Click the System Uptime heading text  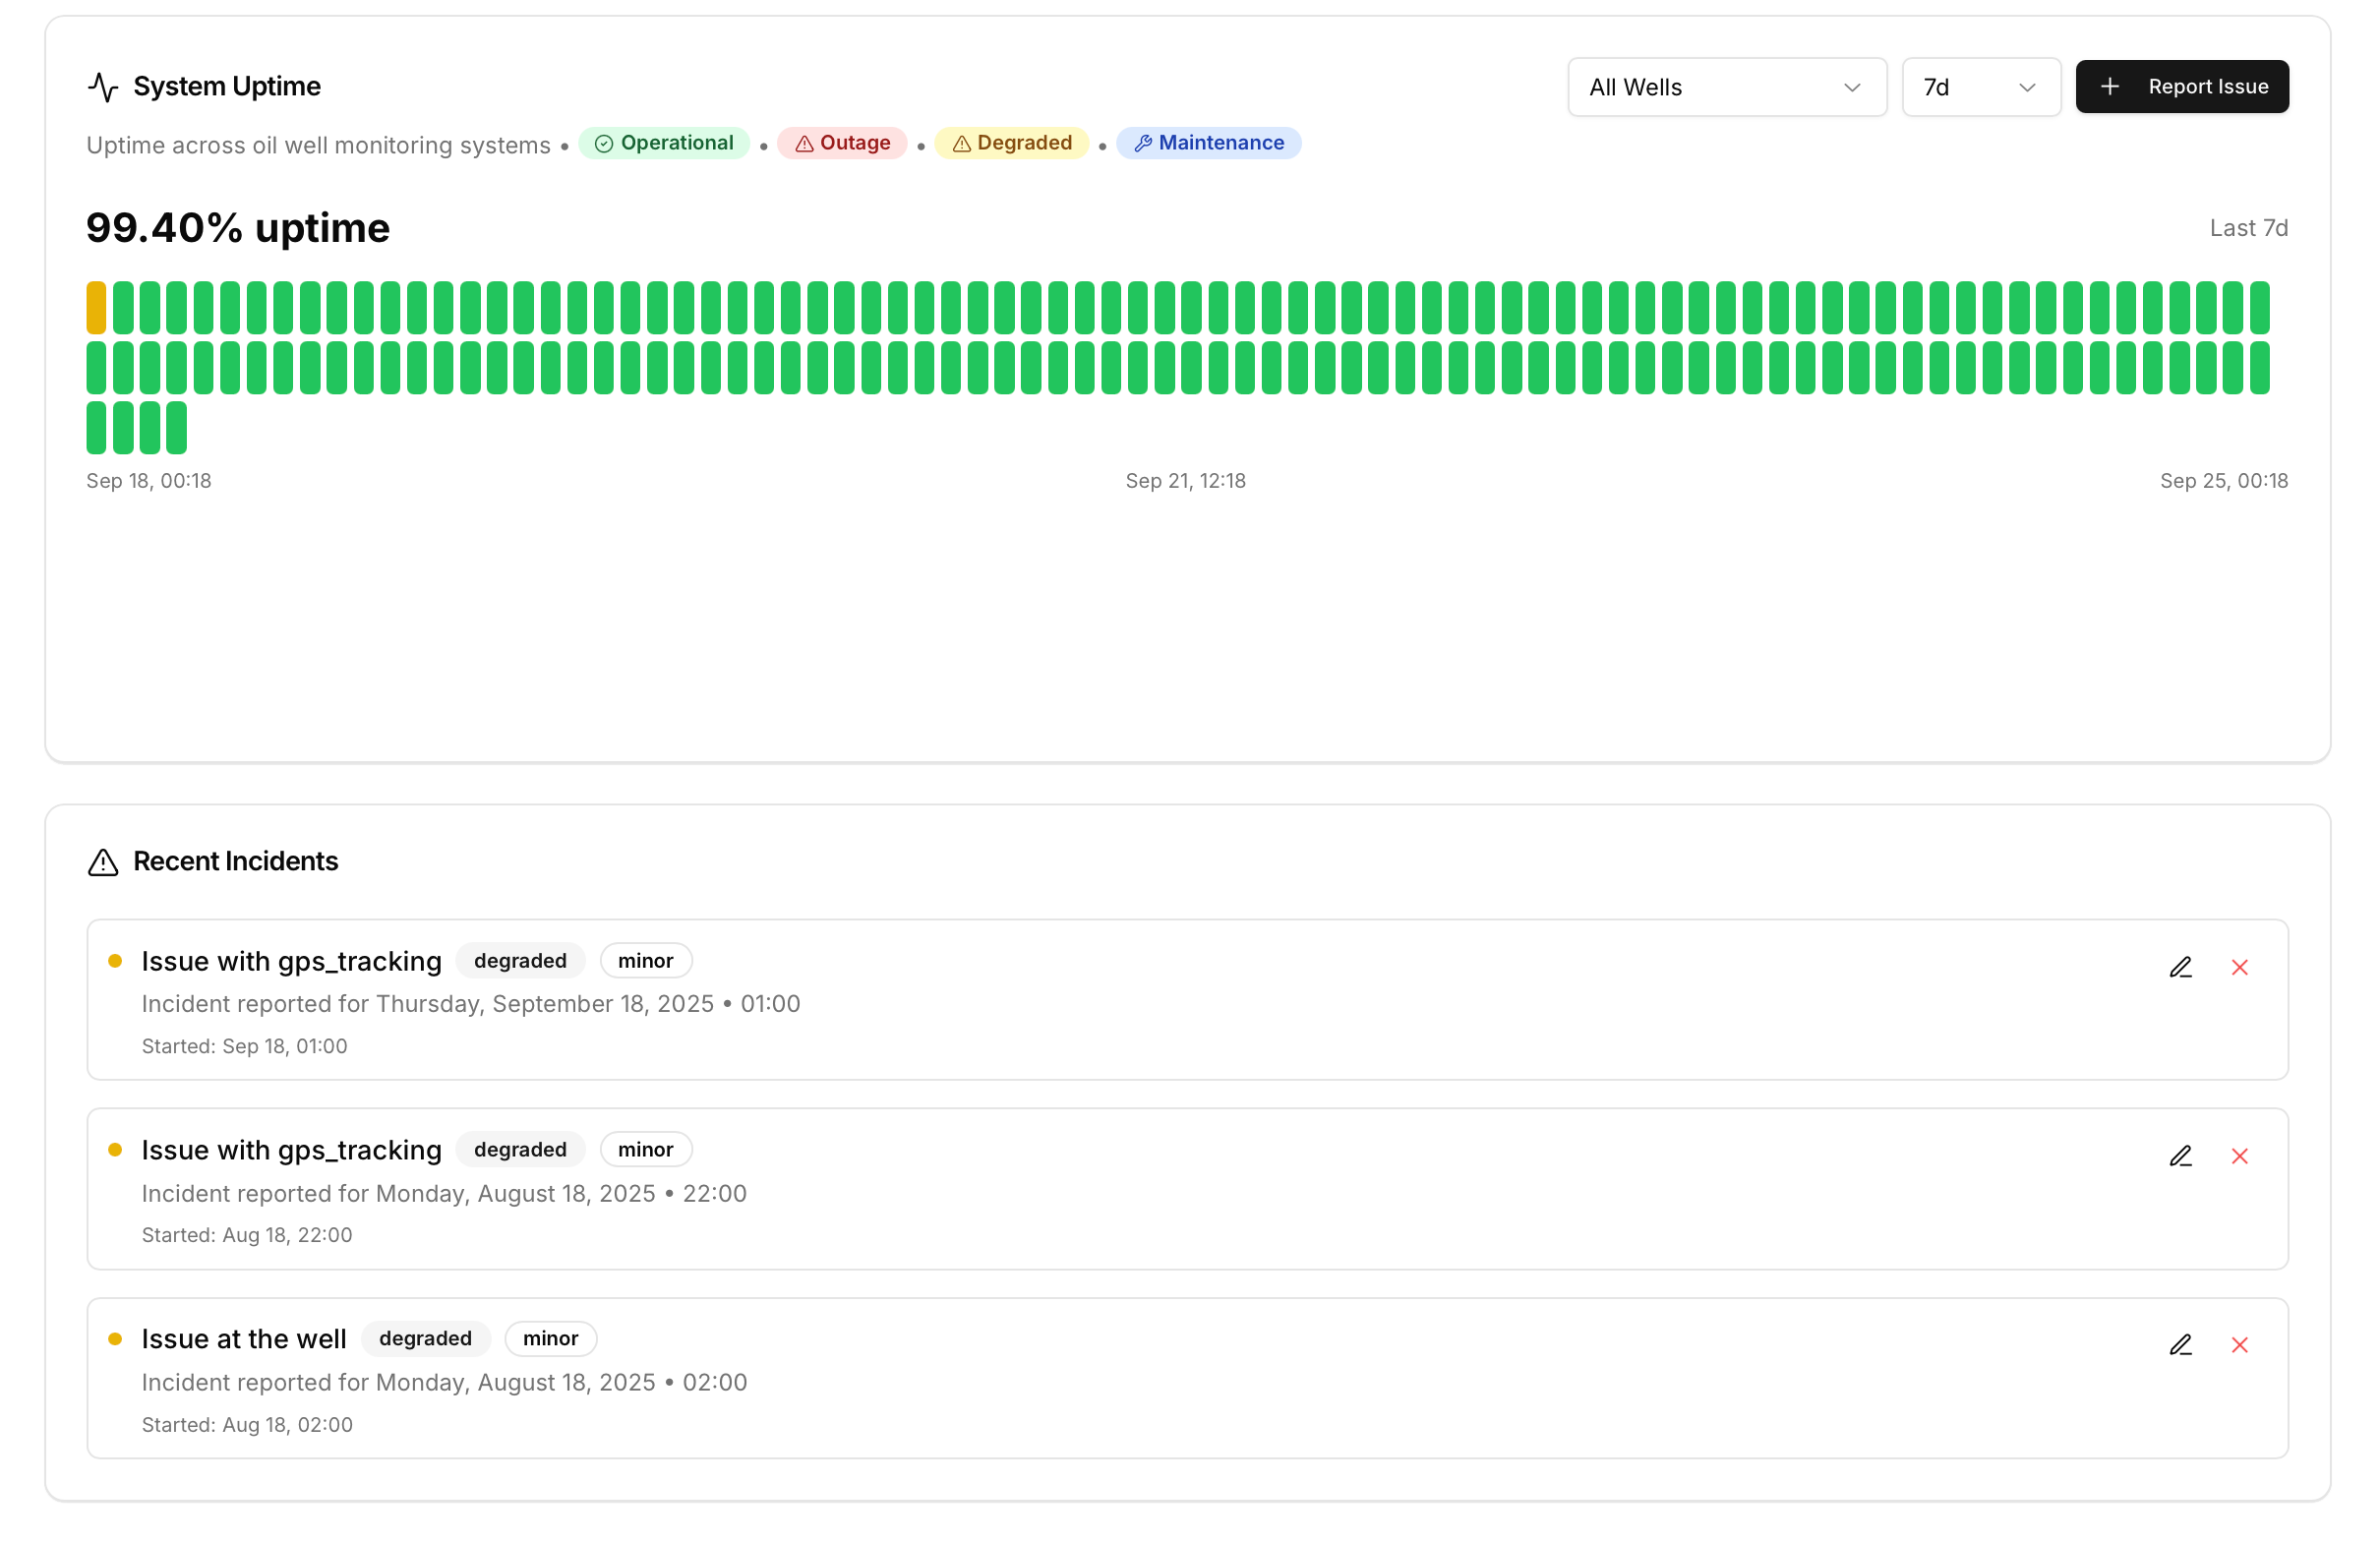click(x=227, y=87)
